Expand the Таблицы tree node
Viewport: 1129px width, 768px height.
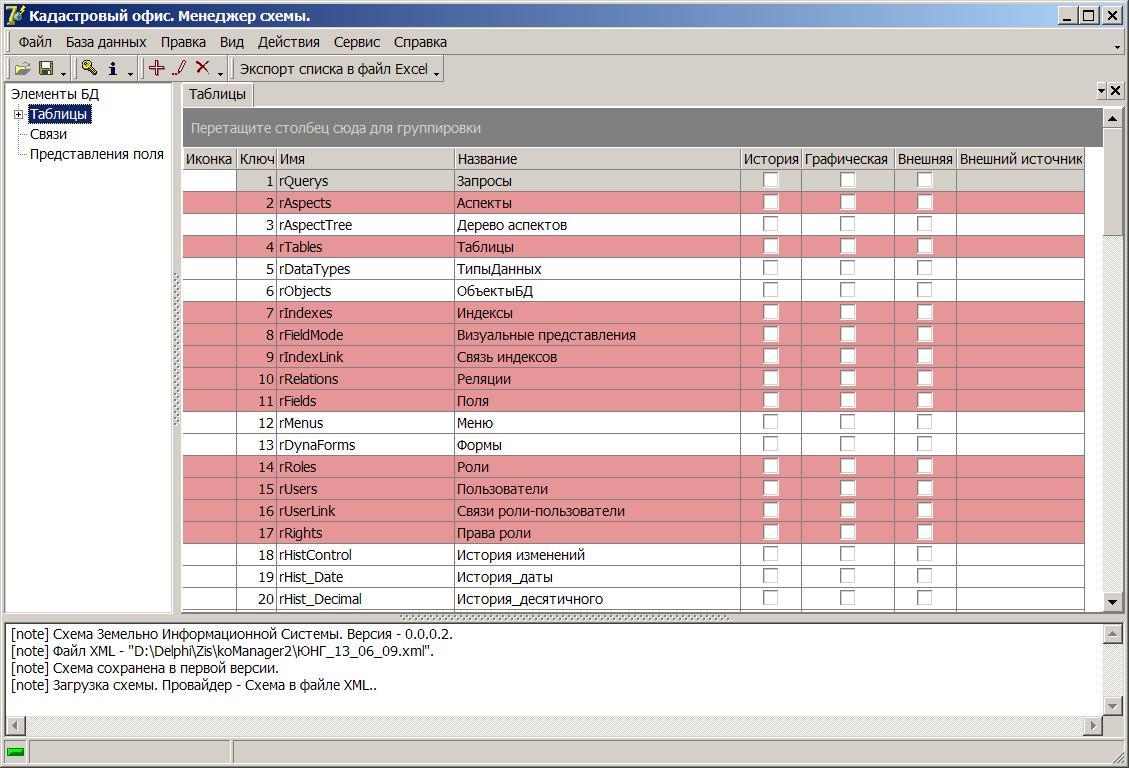[18, 115]
